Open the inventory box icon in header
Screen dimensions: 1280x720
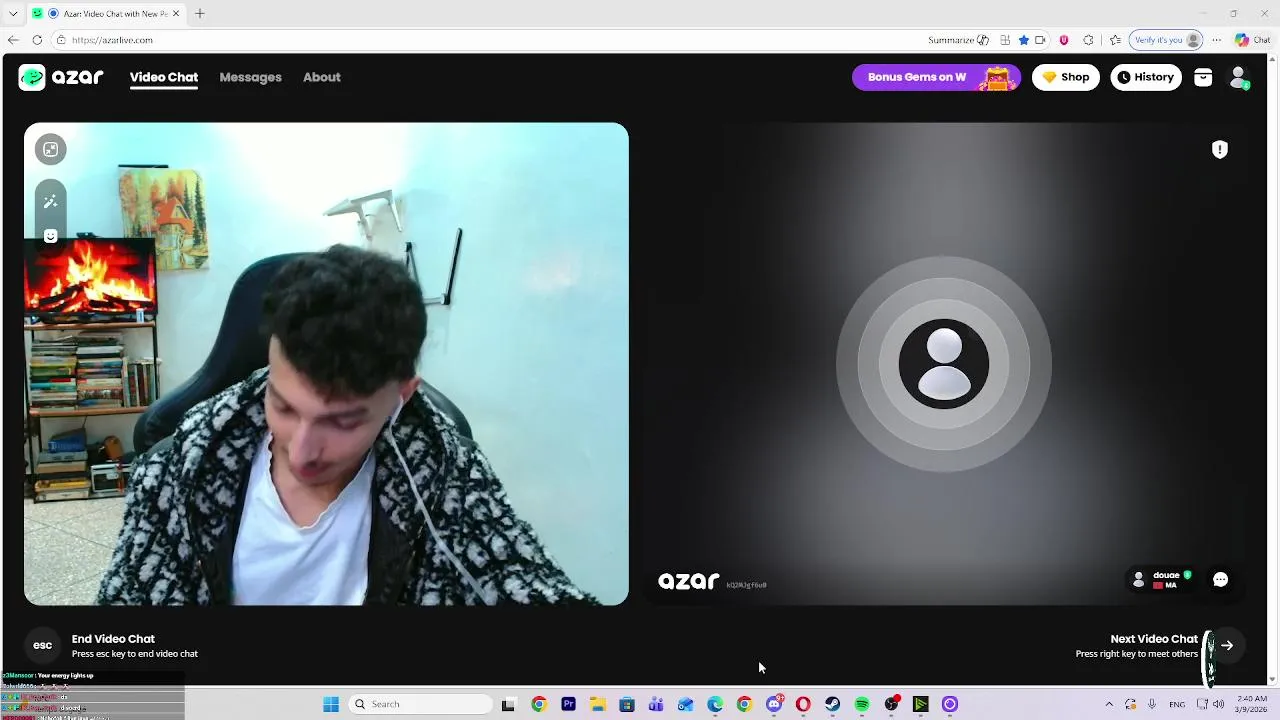point(1203,77)
